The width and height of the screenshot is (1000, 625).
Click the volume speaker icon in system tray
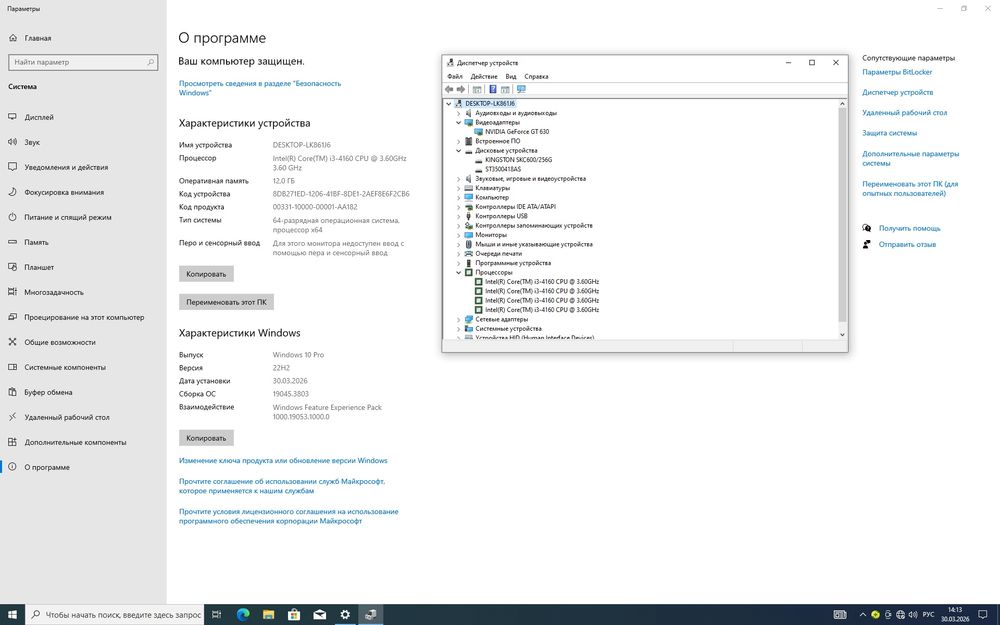coord(913,615)
